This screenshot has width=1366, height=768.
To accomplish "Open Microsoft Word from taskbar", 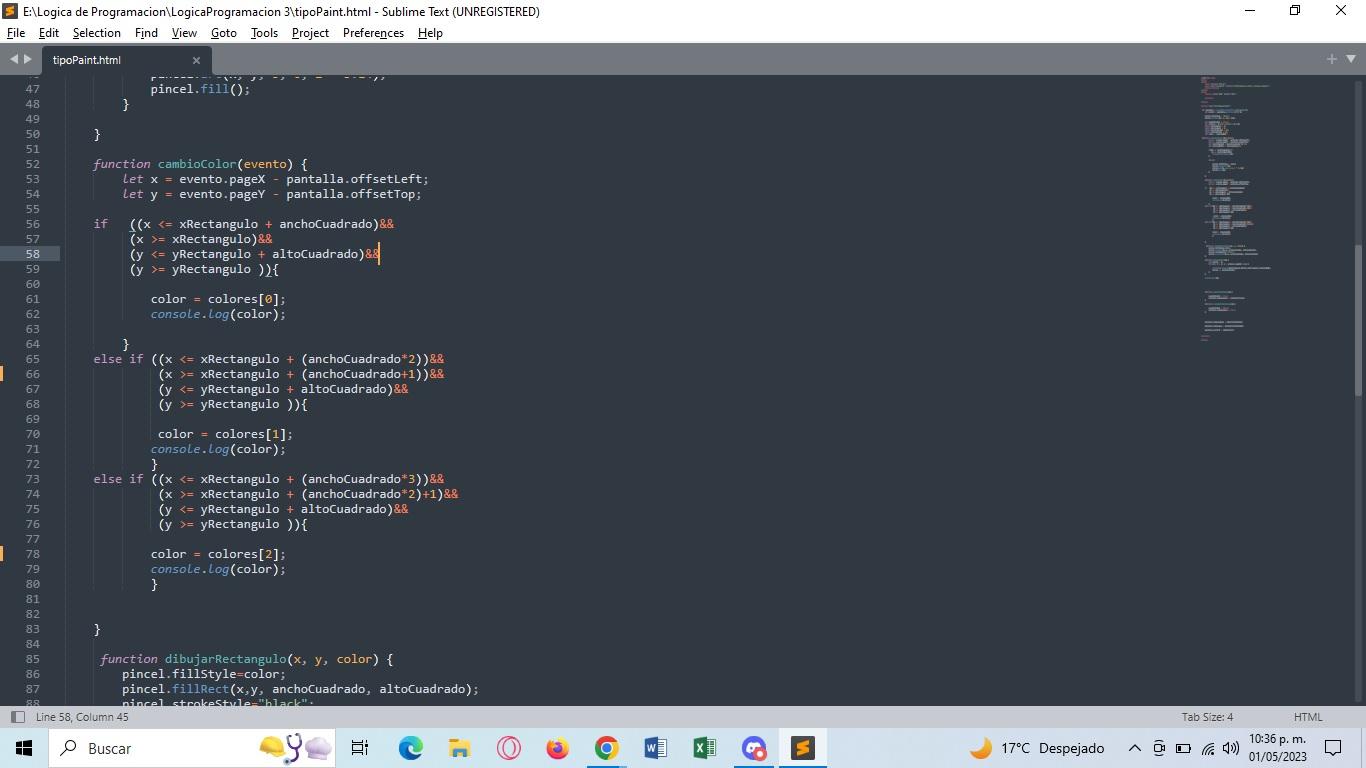I will 655,748.
